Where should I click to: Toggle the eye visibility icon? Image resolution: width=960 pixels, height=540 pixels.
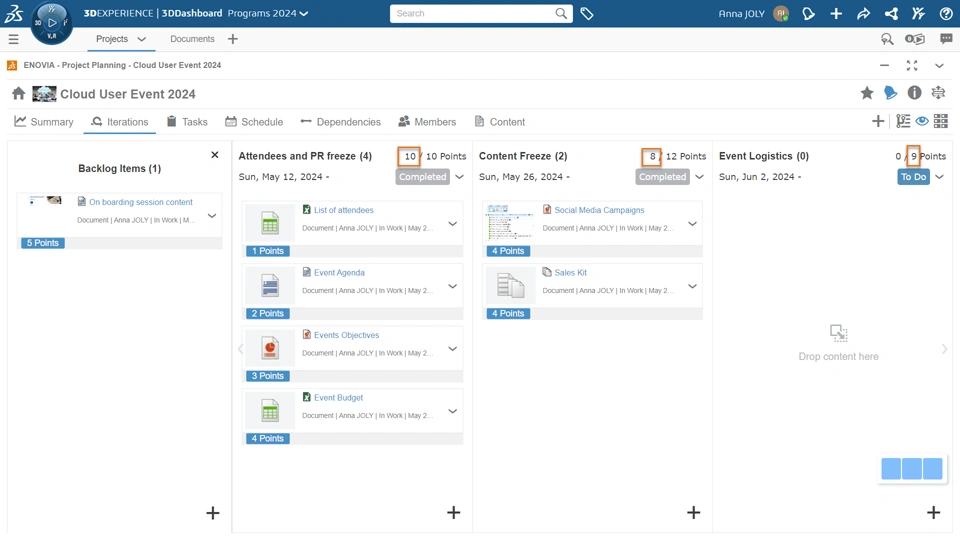click(x=921, y=121)
